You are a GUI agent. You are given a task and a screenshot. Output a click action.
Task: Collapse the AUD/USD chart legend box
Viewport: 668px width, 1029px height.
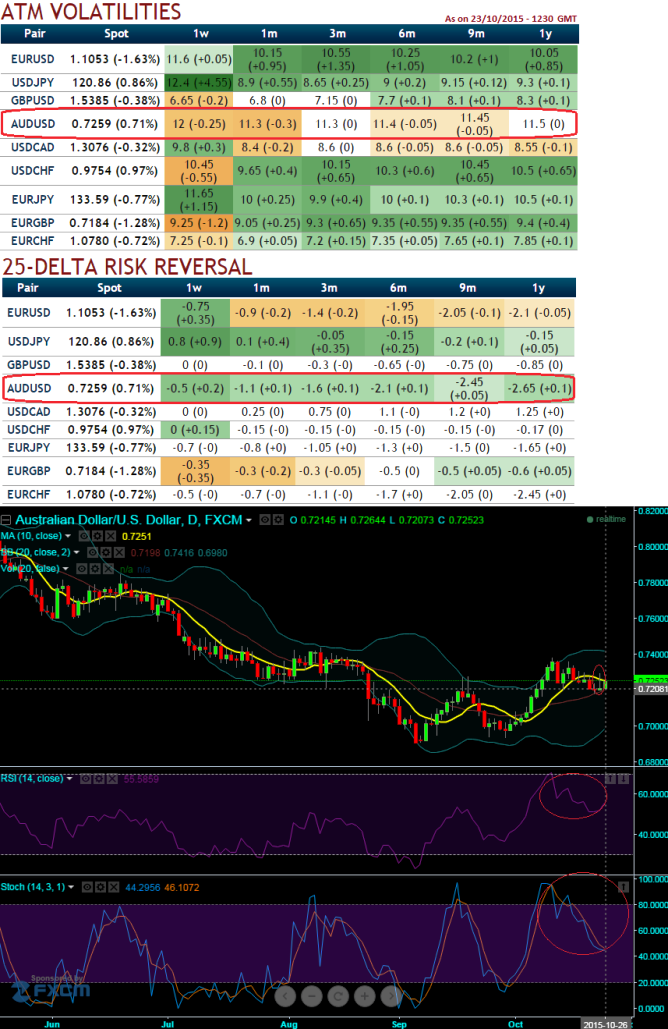5,520
